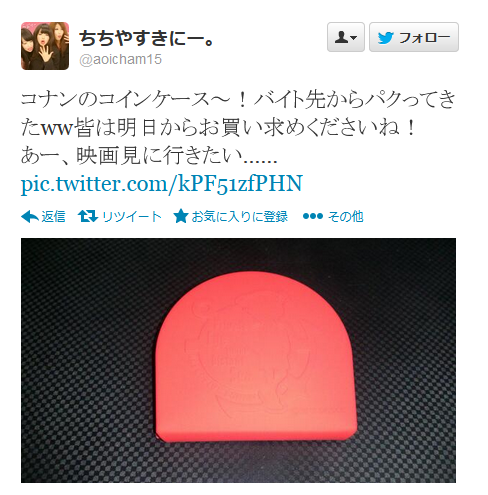Click the tweet text starting コナンのコインケース
This screenshot has height=495, width=488.
click(x=238, y=113)
